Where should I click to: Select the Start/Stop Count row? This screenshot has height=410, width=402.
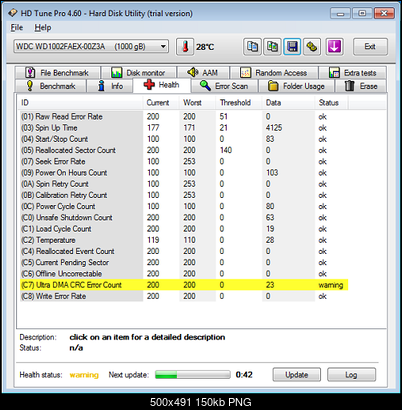click(184, 139)
